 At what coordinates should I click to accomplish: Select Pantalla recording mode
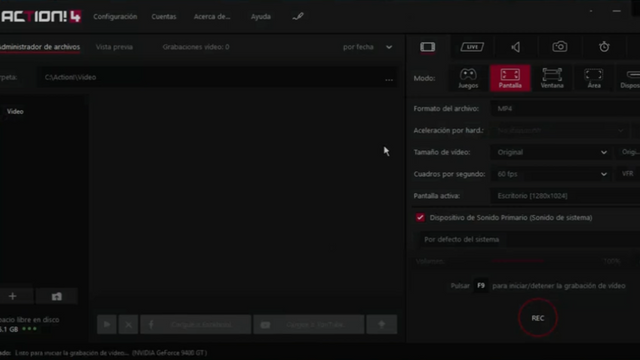pos(510,78)
